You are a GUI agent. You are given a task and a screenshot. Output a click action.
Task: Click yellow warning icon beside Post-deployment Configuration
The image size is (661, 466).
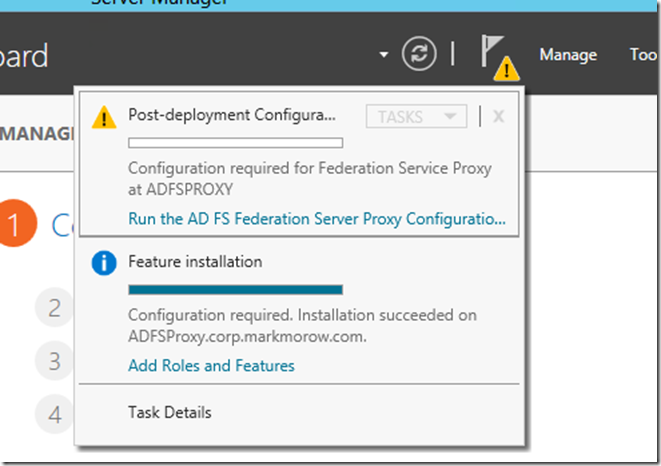coord(104,117)
